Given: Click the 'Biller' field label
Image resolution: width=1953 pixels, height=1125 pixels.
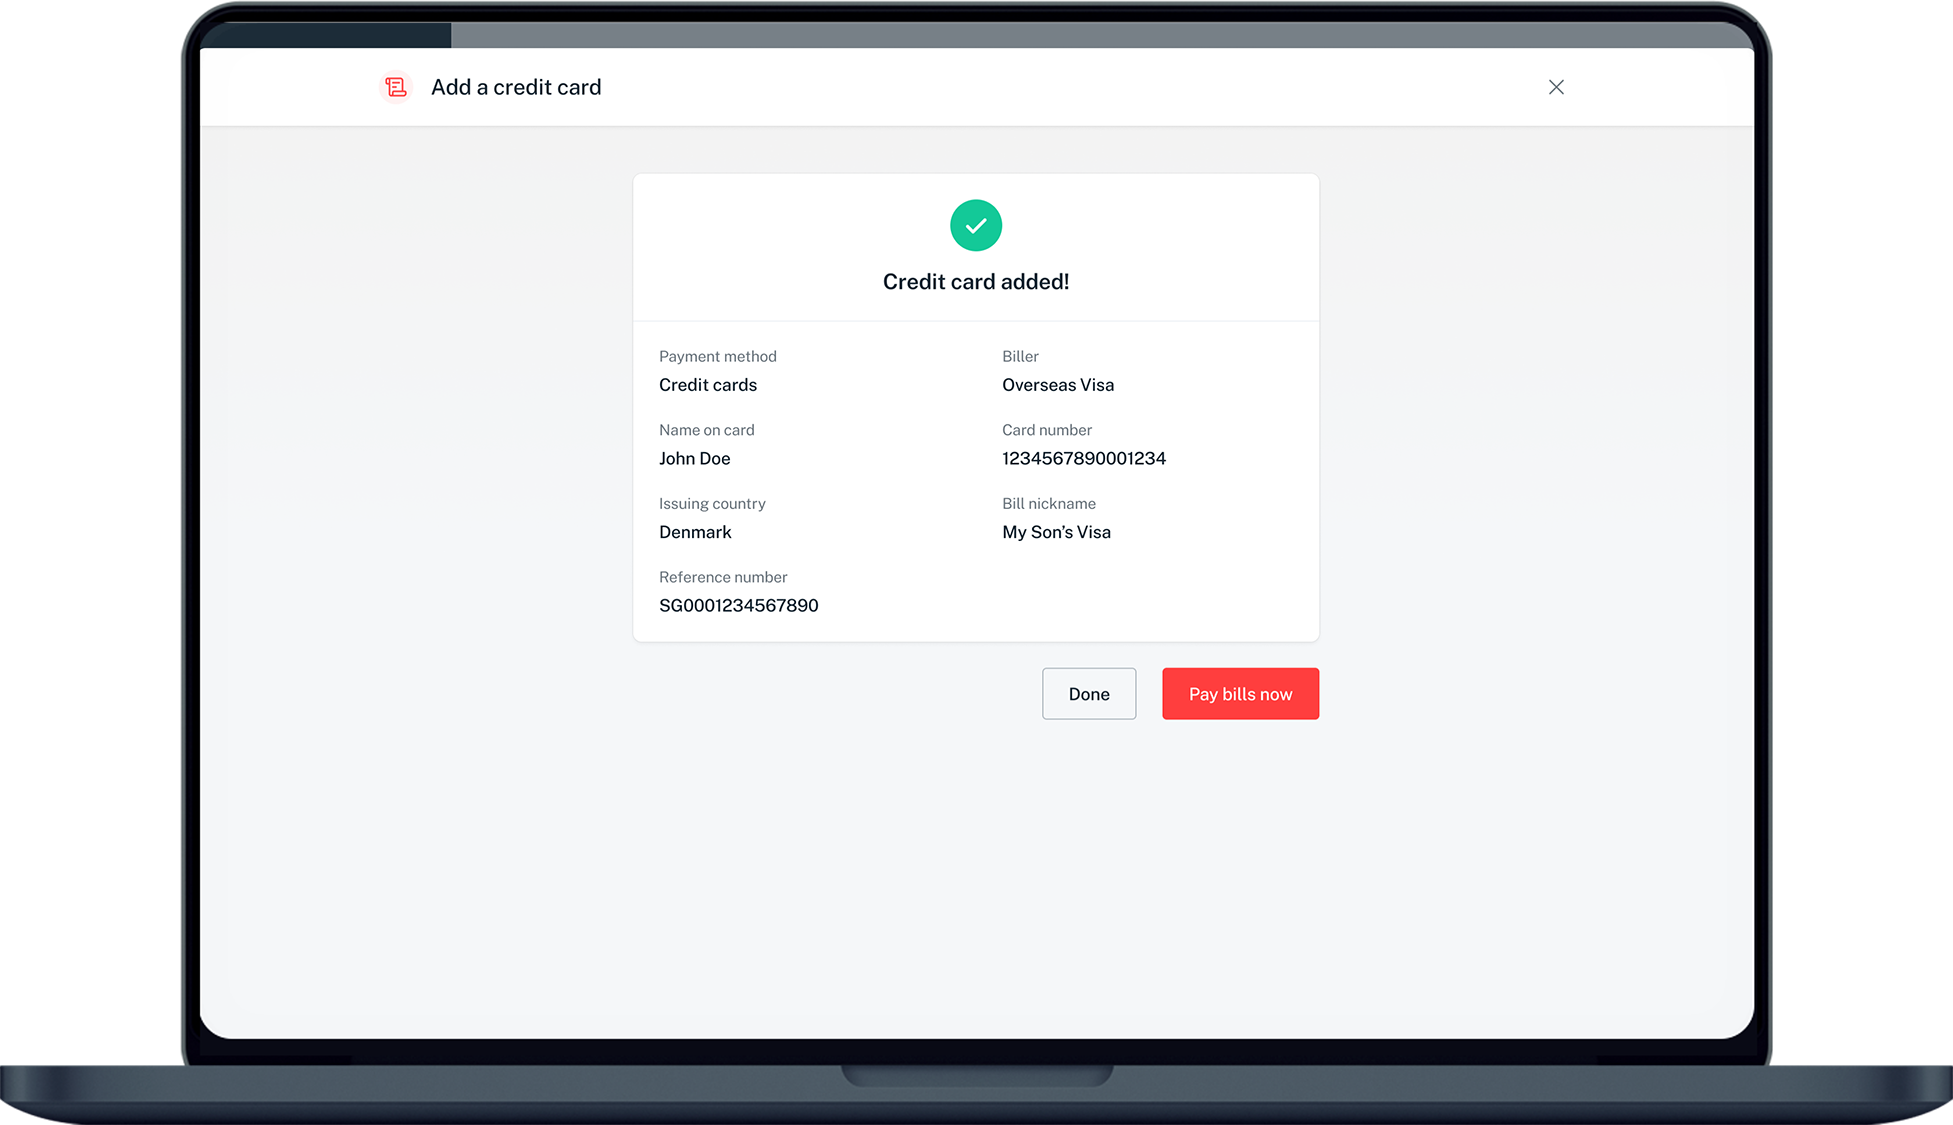Looking at the screenshot, I should click(x=1020, y=356).
